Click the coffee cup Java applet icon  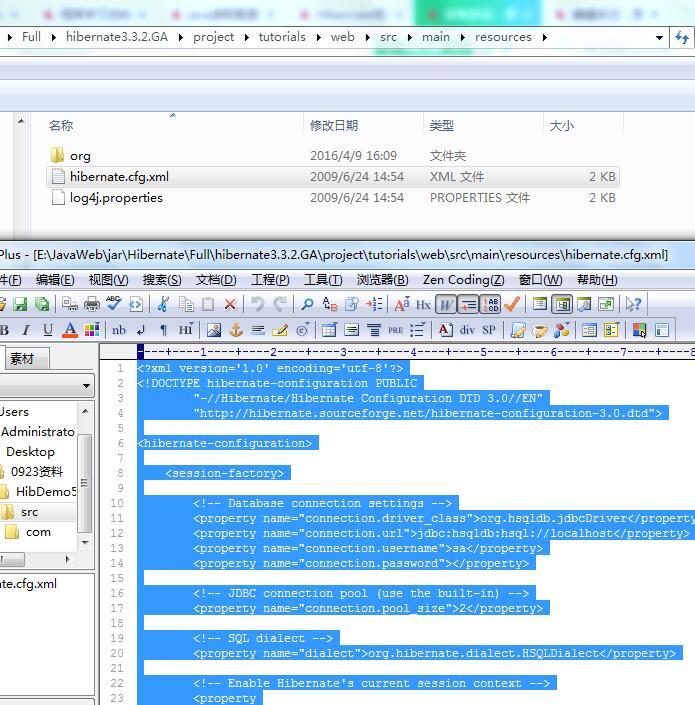[539, 331]
